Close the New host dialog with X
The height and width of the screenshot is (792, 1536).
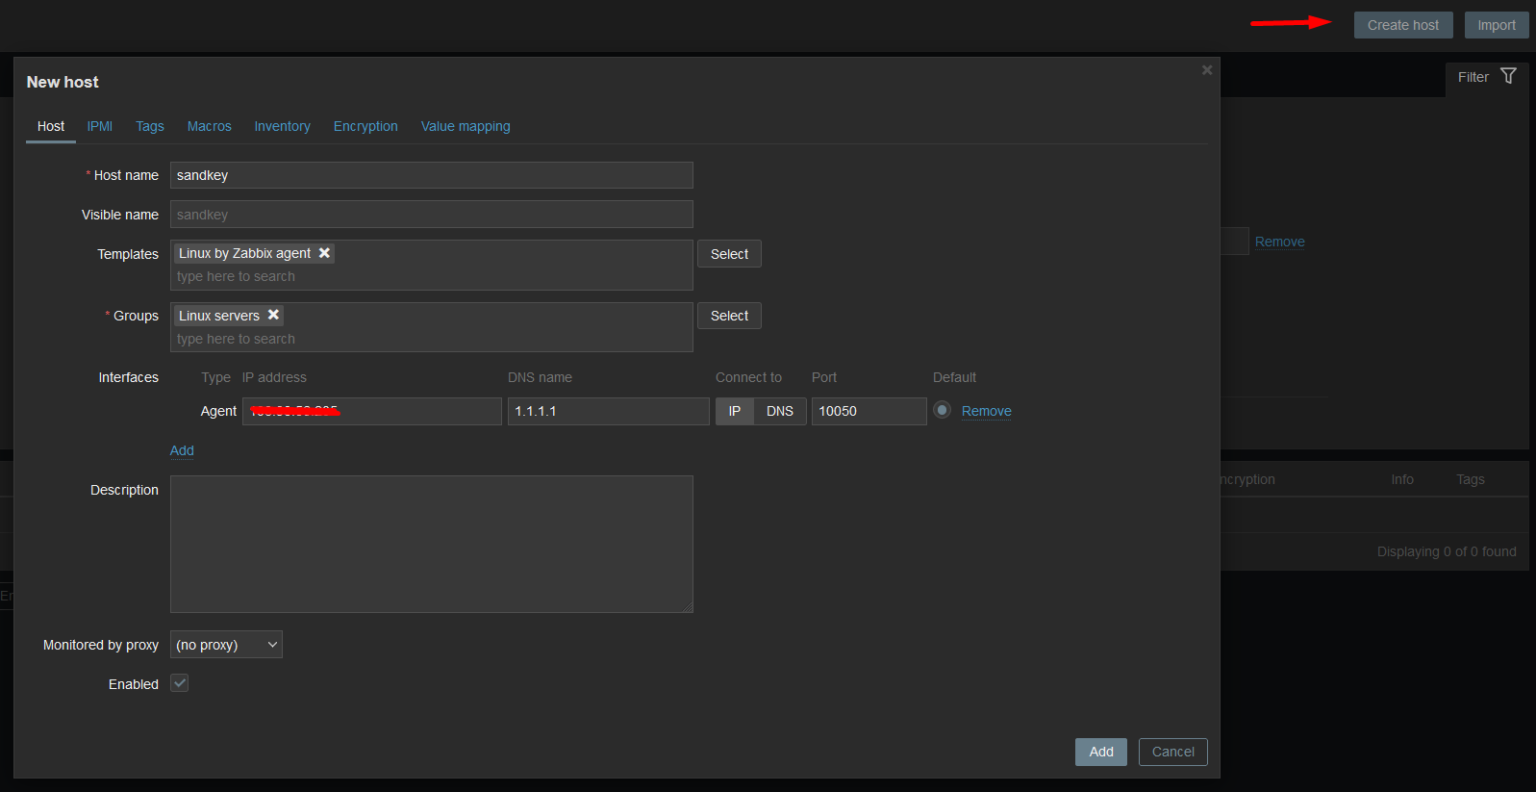point(1207,70)
